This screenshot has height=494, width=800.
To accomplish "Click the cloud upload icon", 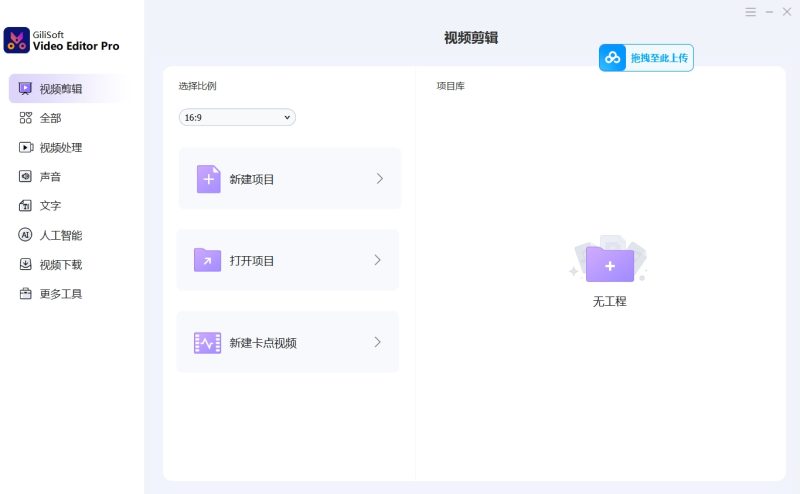I will [x=612, y=58].
